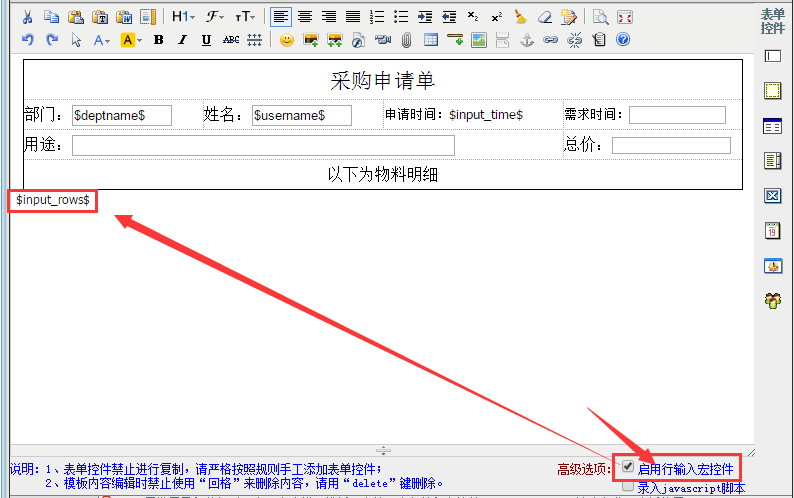Click the blue help question mark icon

click(623, 41)
